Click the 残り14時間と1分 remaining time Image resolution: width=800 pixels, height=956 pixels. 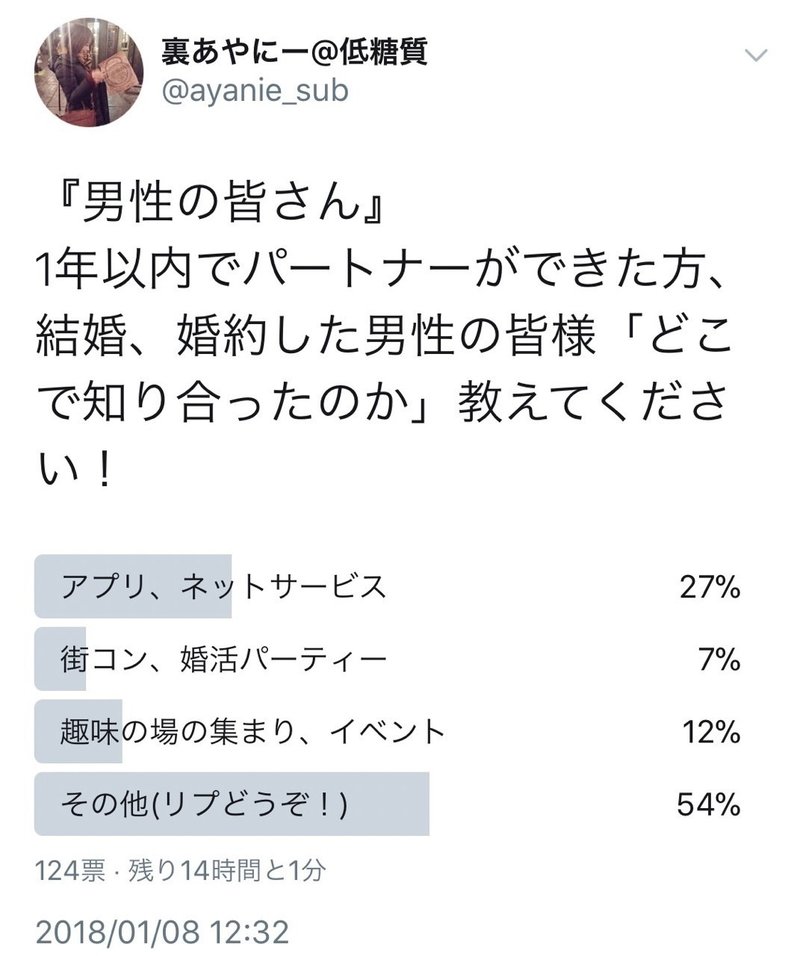pos(226,871)
